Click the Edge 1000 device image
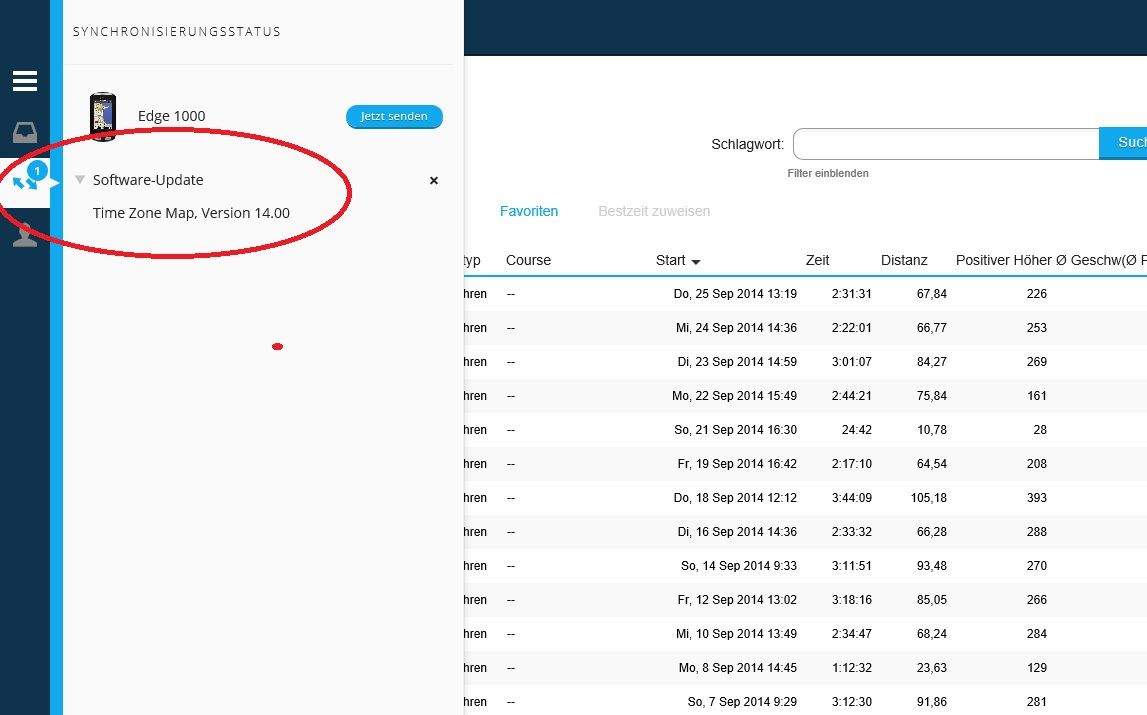The image size is (1147, 715). 102,116
